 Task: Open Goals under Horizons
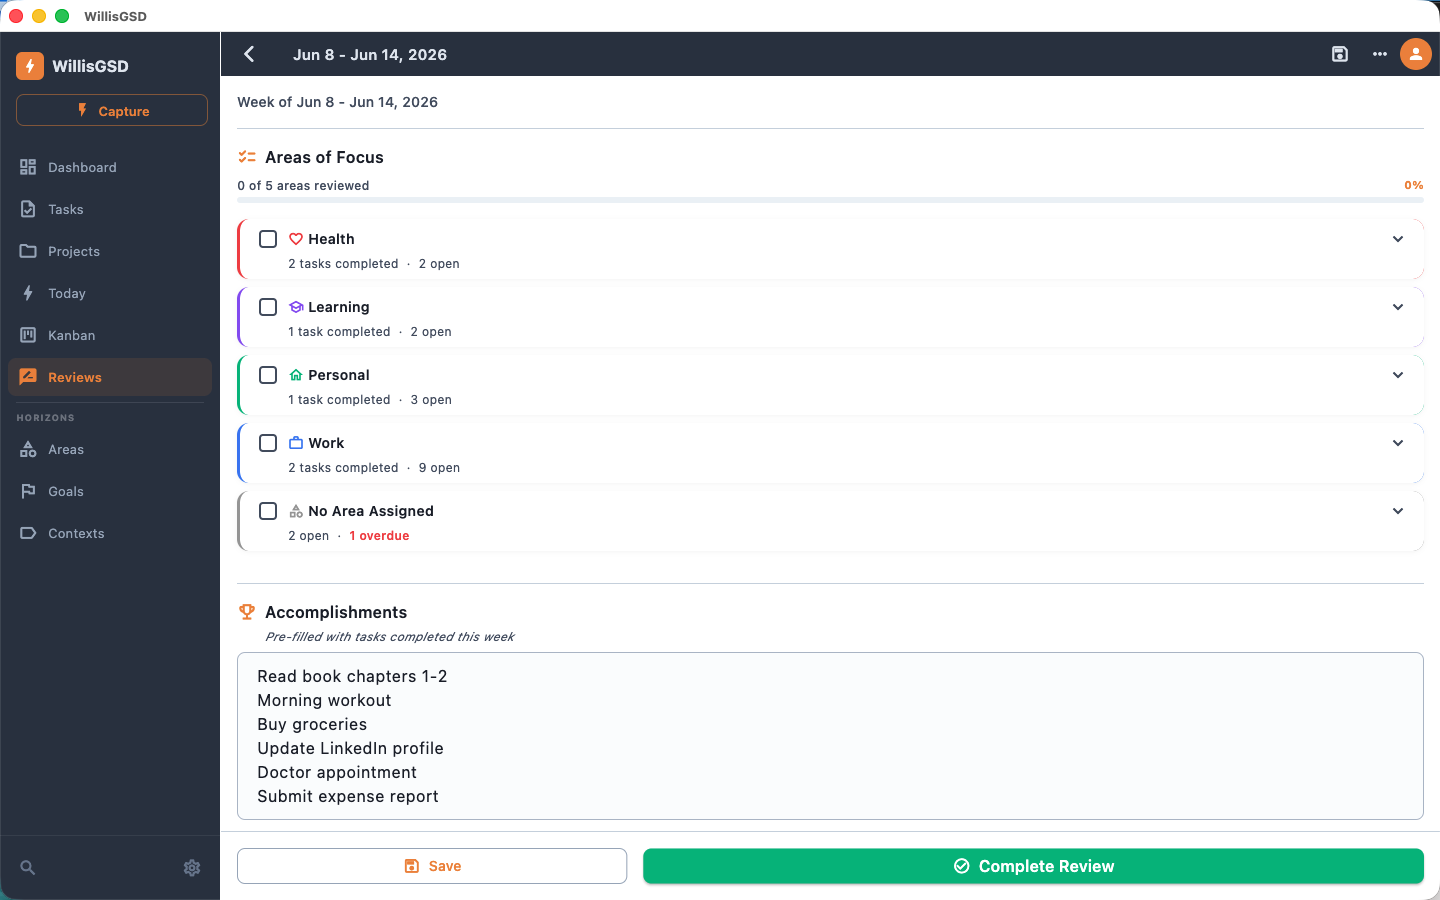tap(110, 491)
